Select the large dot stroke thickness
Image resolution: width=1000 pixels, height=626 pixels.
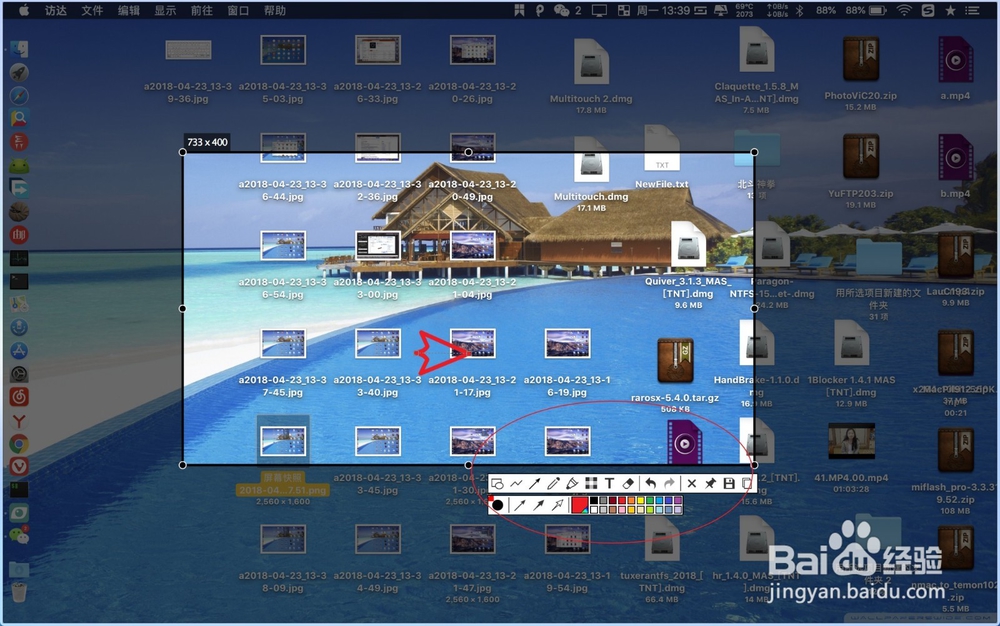(x=497, y=504)
